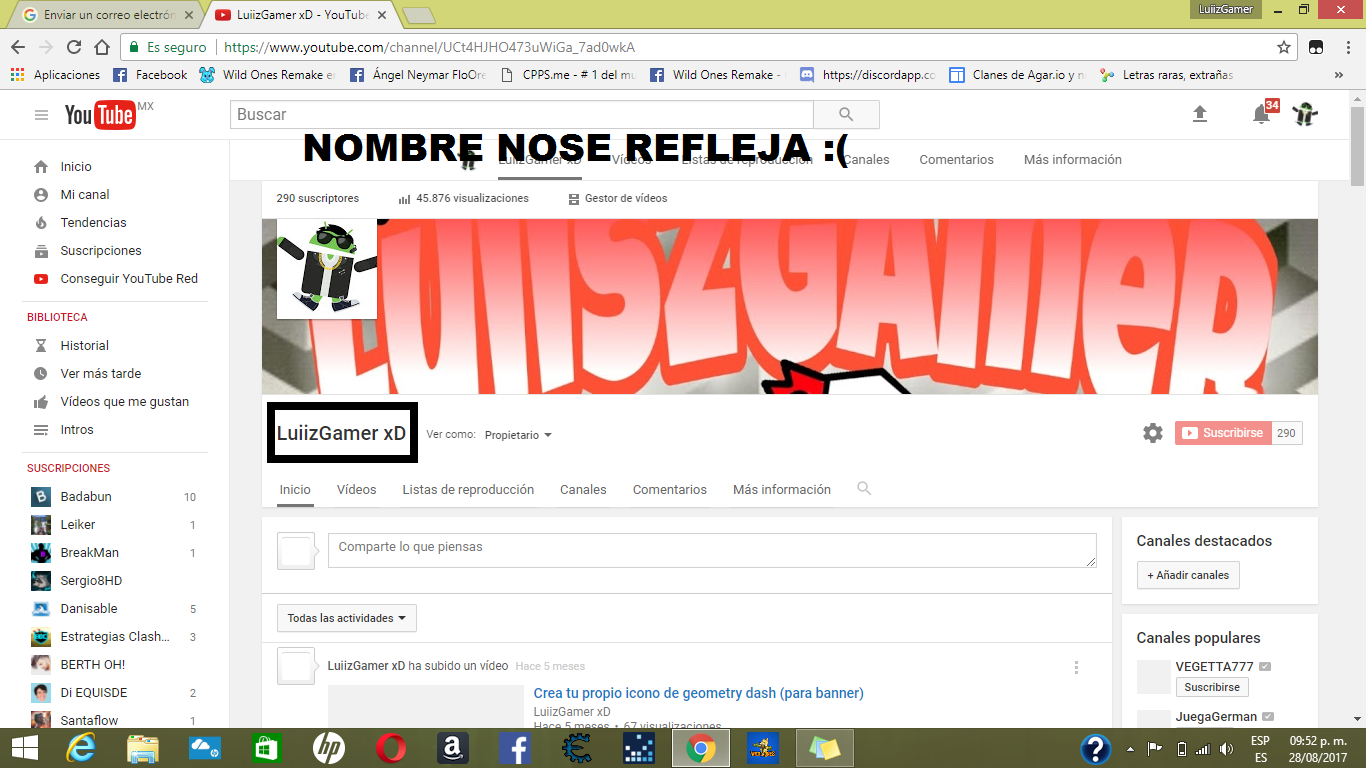Open channel settings gear icon
This screenshot has height=768, width=1366.
[1153, 433]
